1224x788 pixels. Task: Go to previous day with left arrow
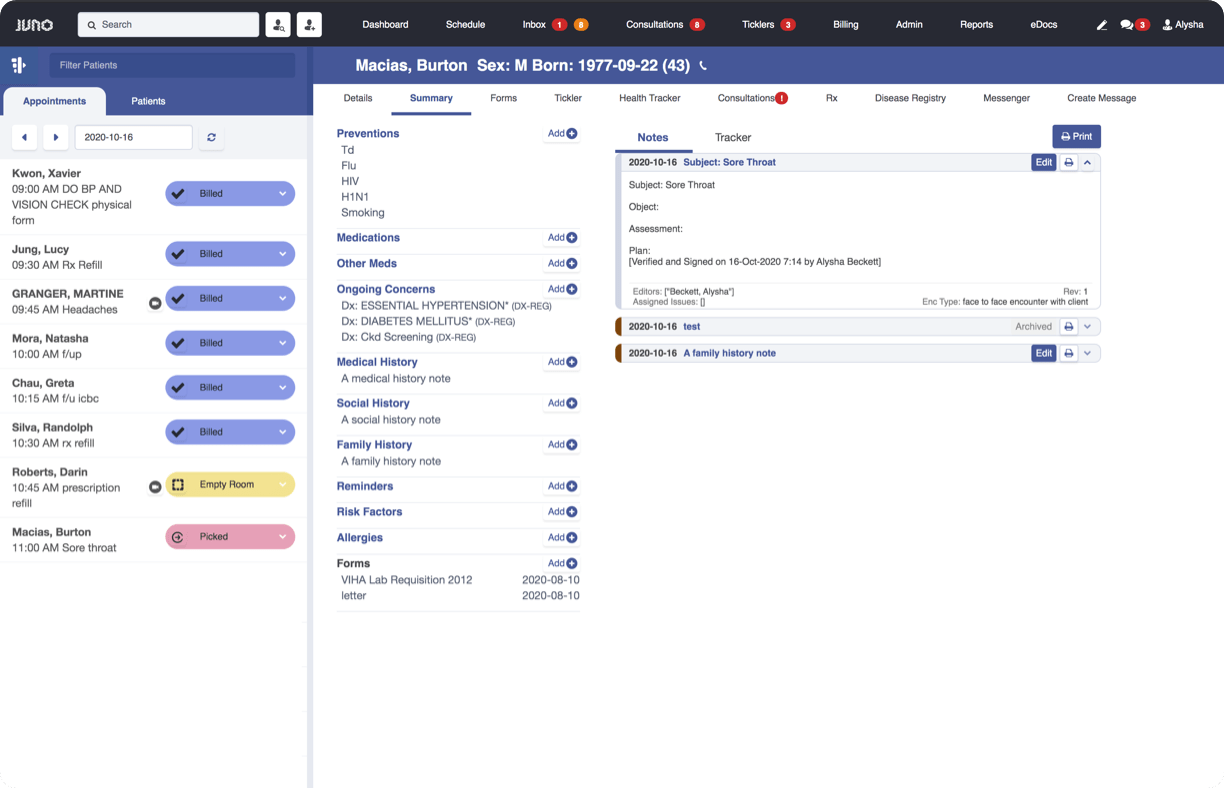tap(24, 137)
